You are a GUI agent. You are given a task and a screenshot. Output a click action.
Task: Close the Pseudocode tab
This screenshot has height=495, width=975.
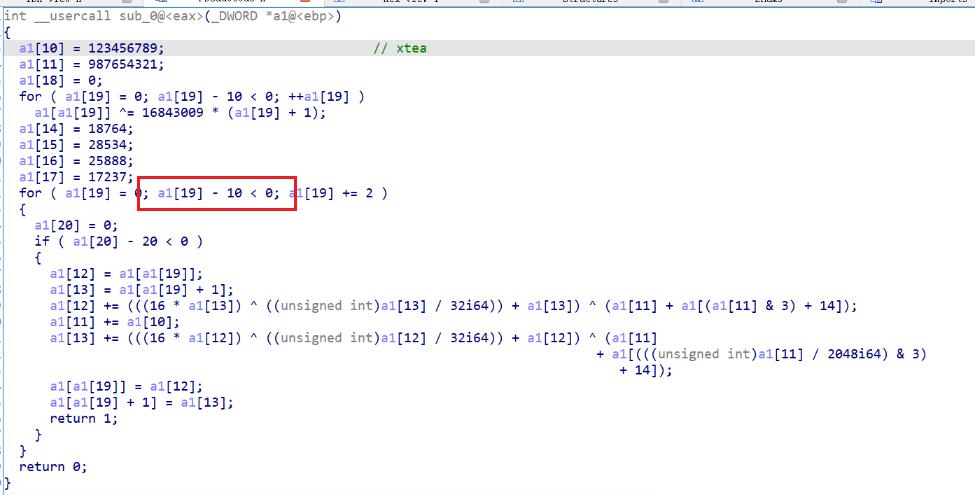pyautogui.click(x=305, y=2)
